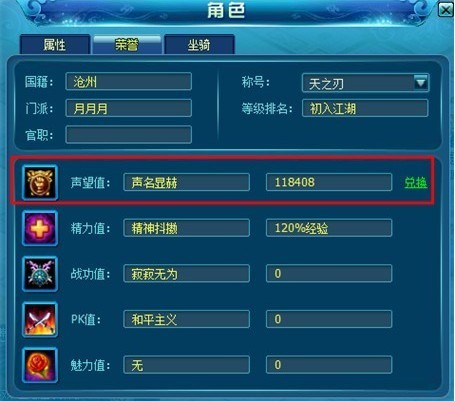Viewport: 455px width, 401px height.
Task: Open the 天之刃 title combo box
Action: pos(365,83)
